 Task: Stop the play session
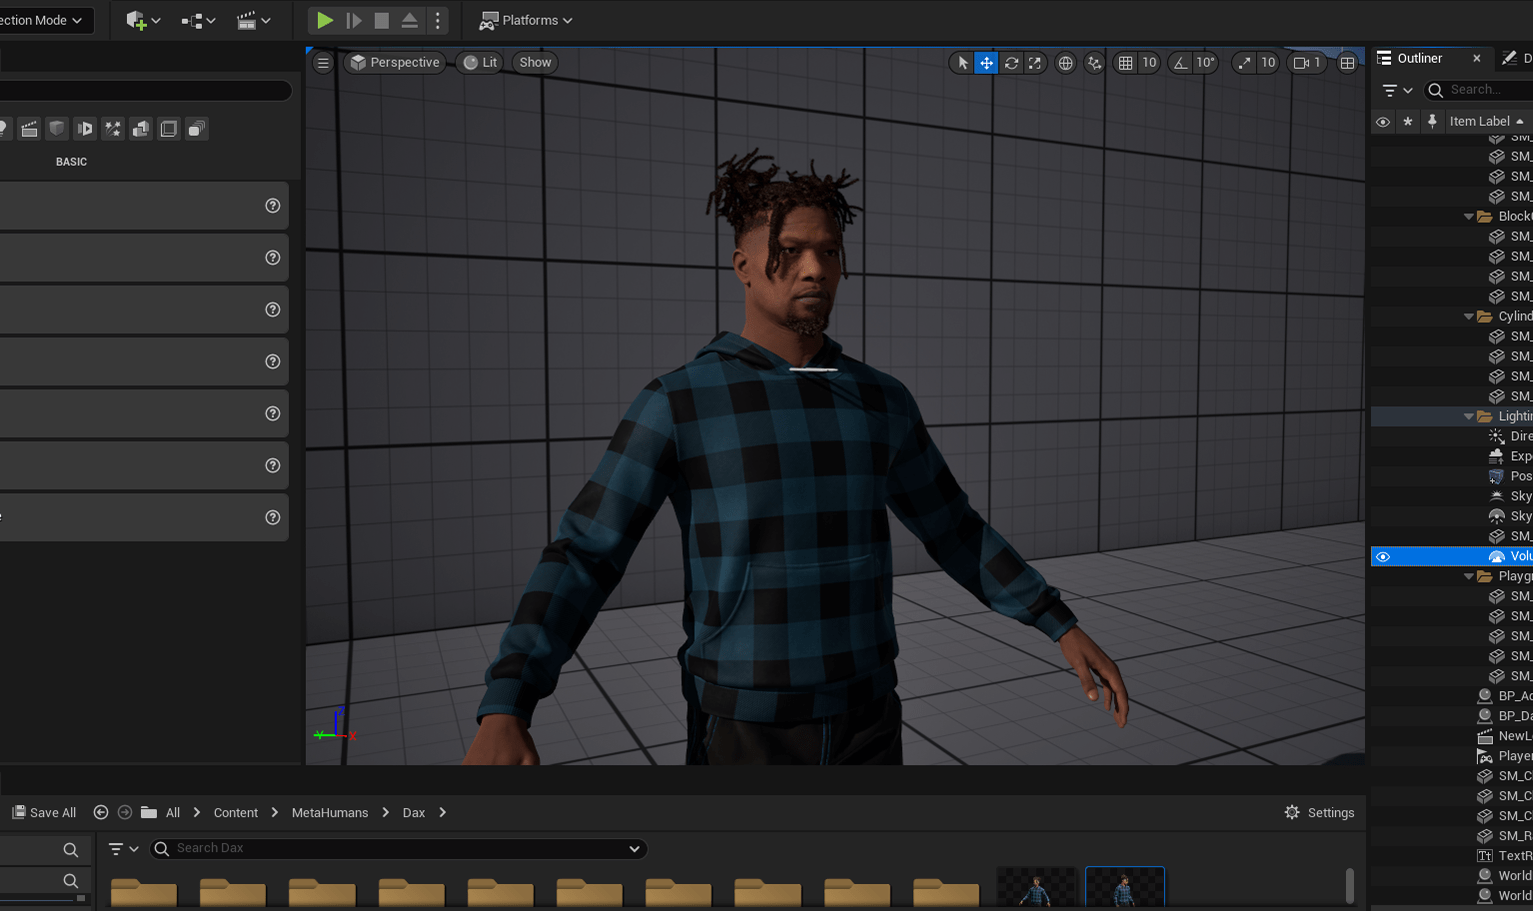(381, 20)
